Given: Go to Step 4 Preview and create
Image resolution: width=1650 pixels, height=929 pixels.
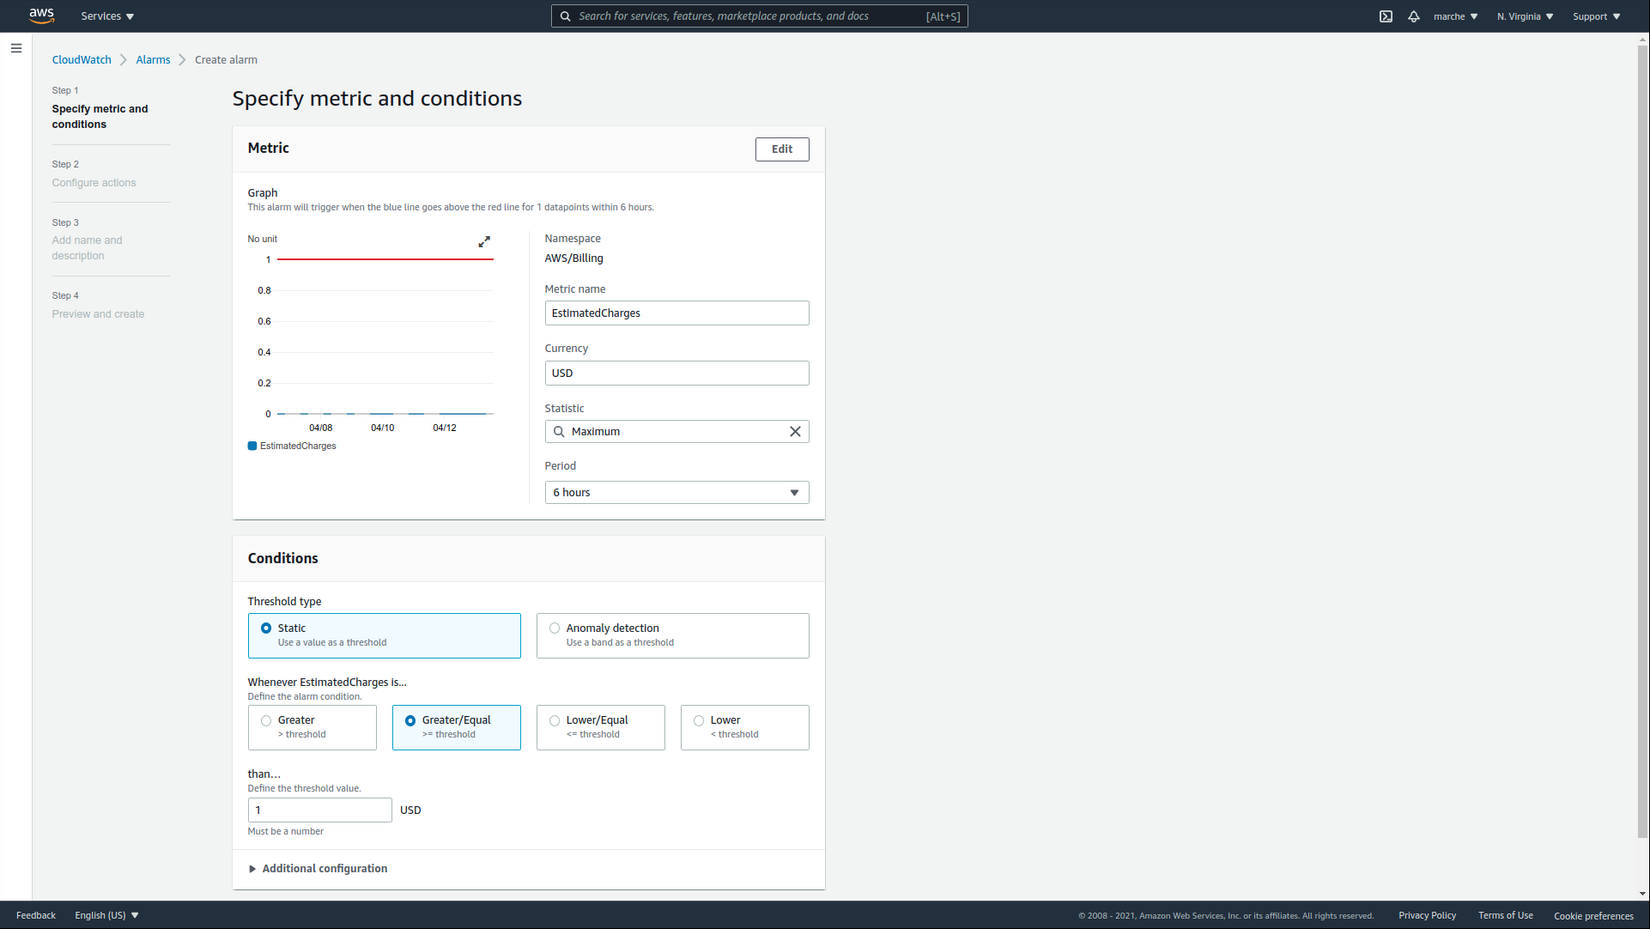Looking at the screenshot, I should click(x=98, y=314).
